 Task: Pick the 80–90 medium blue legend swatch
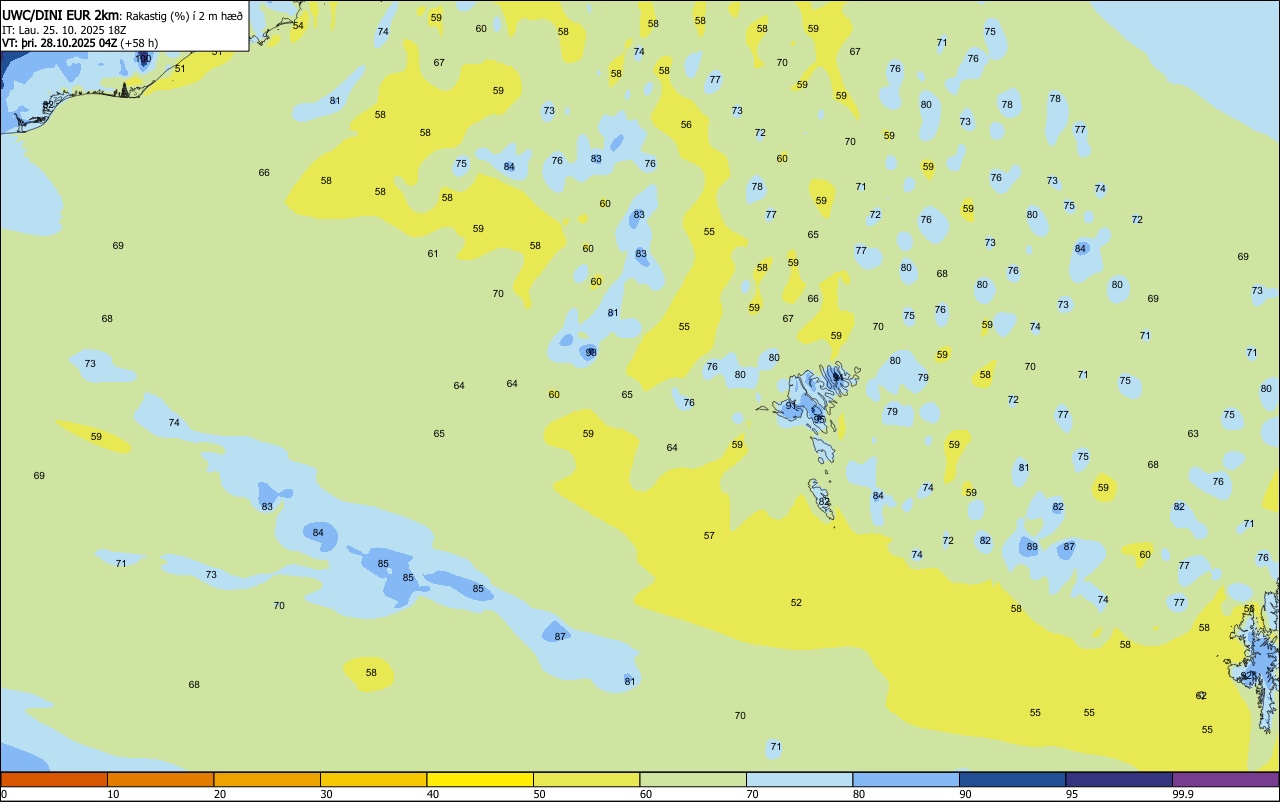(906, 779)
